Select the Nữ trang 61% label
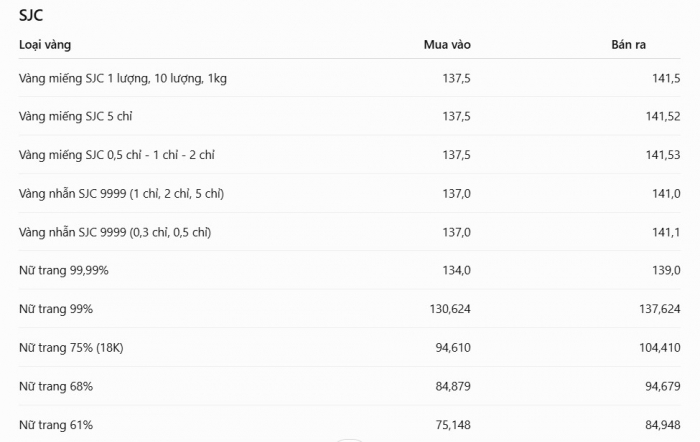700x442 pixels. tap(56, 425)
